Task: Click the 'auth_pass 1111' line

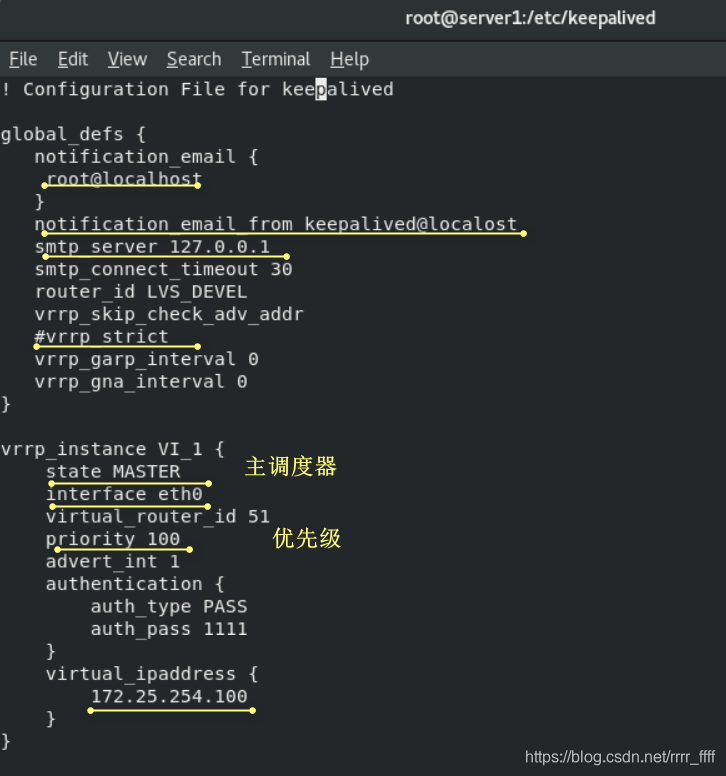Action: click(x=169, y=629)
